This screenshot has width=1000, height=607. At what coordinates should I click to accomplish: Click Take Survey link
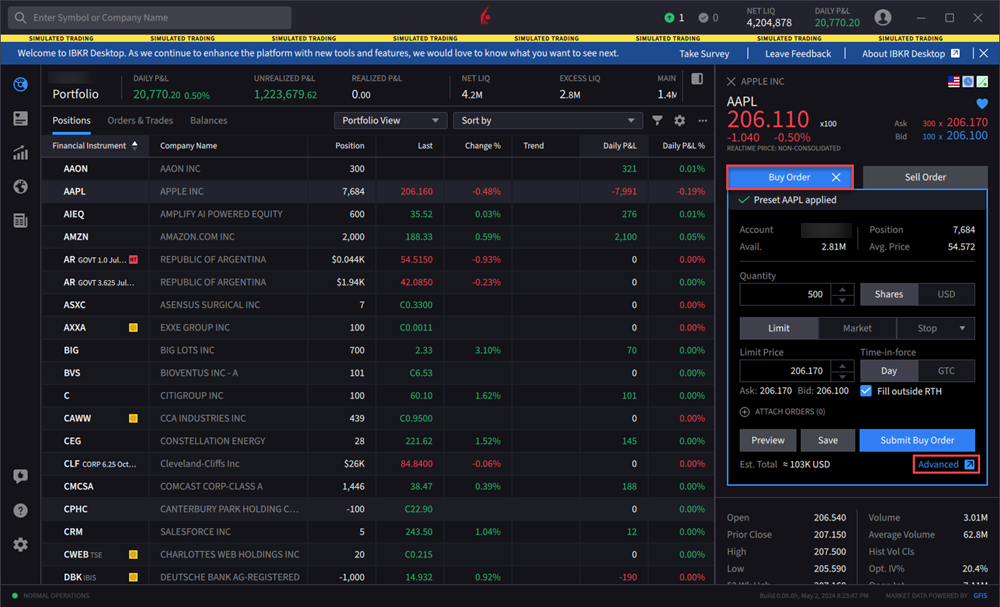click(704, 54)
